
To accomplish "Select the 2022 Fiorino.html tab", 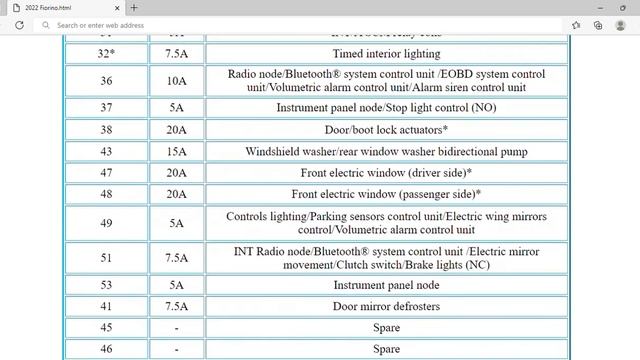I will [65, 8].
